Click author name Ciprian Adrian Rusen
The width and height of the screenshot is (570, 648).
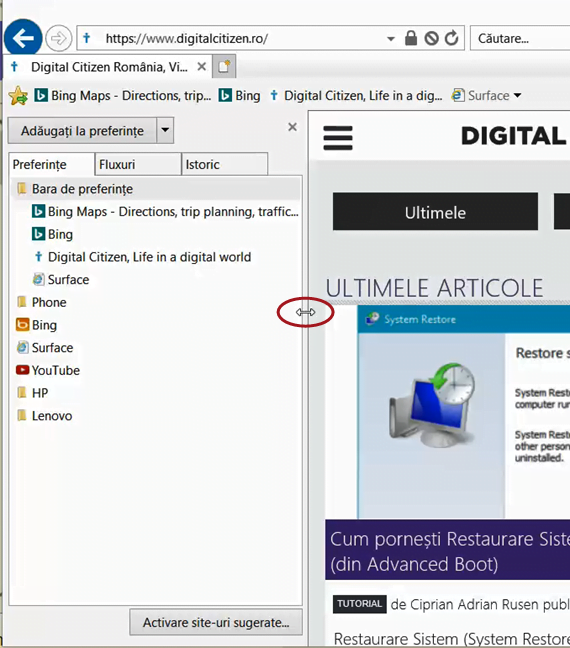472,605
